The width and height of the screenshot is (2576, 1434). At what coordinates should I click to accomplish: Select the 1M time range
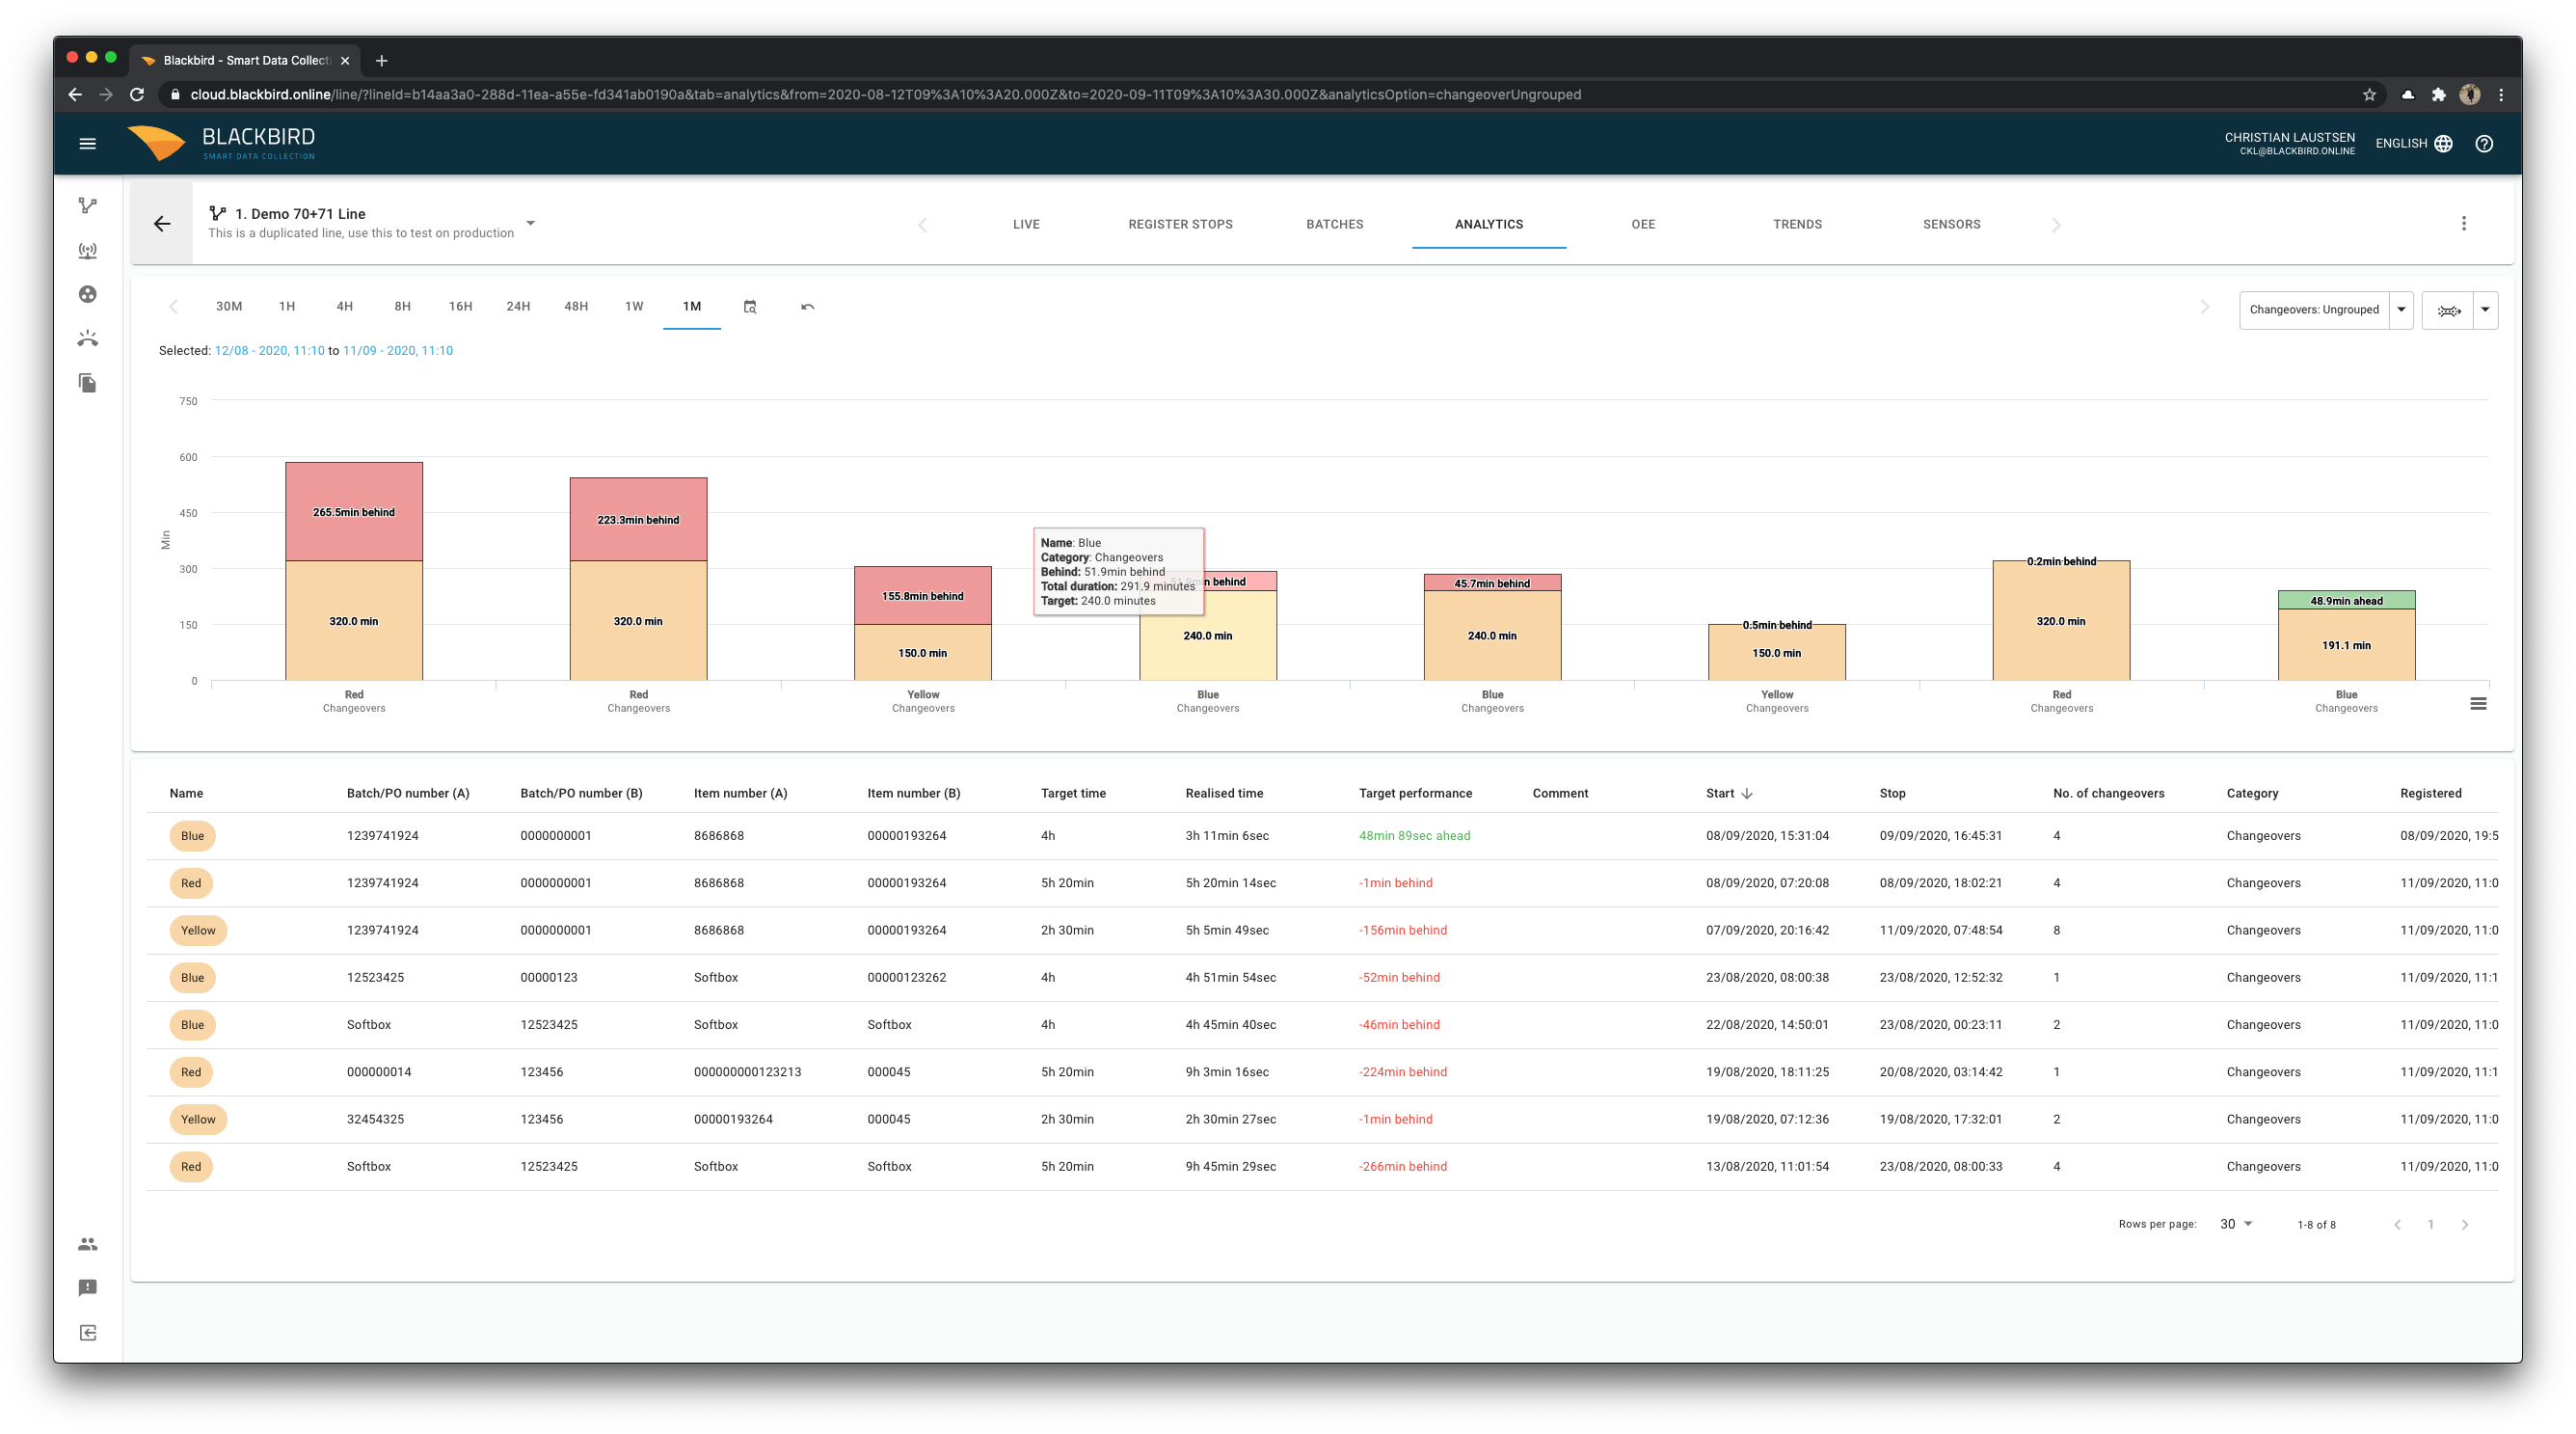692,307
